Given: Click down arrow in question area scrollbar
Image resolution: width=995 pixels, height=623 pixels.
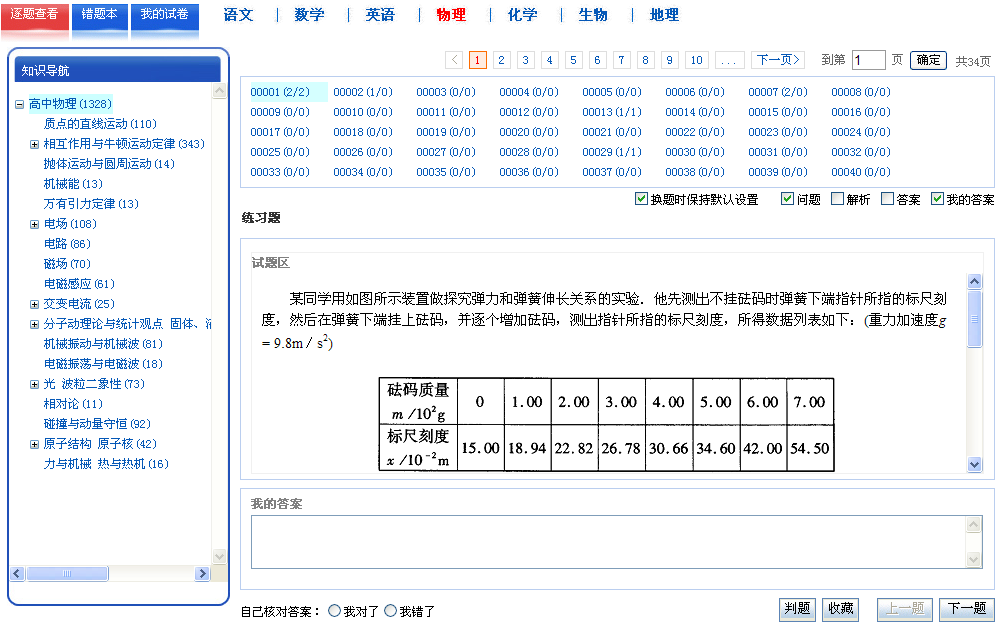Looking at the screenshot, I should pyautogui.click(x=975, y=464).
